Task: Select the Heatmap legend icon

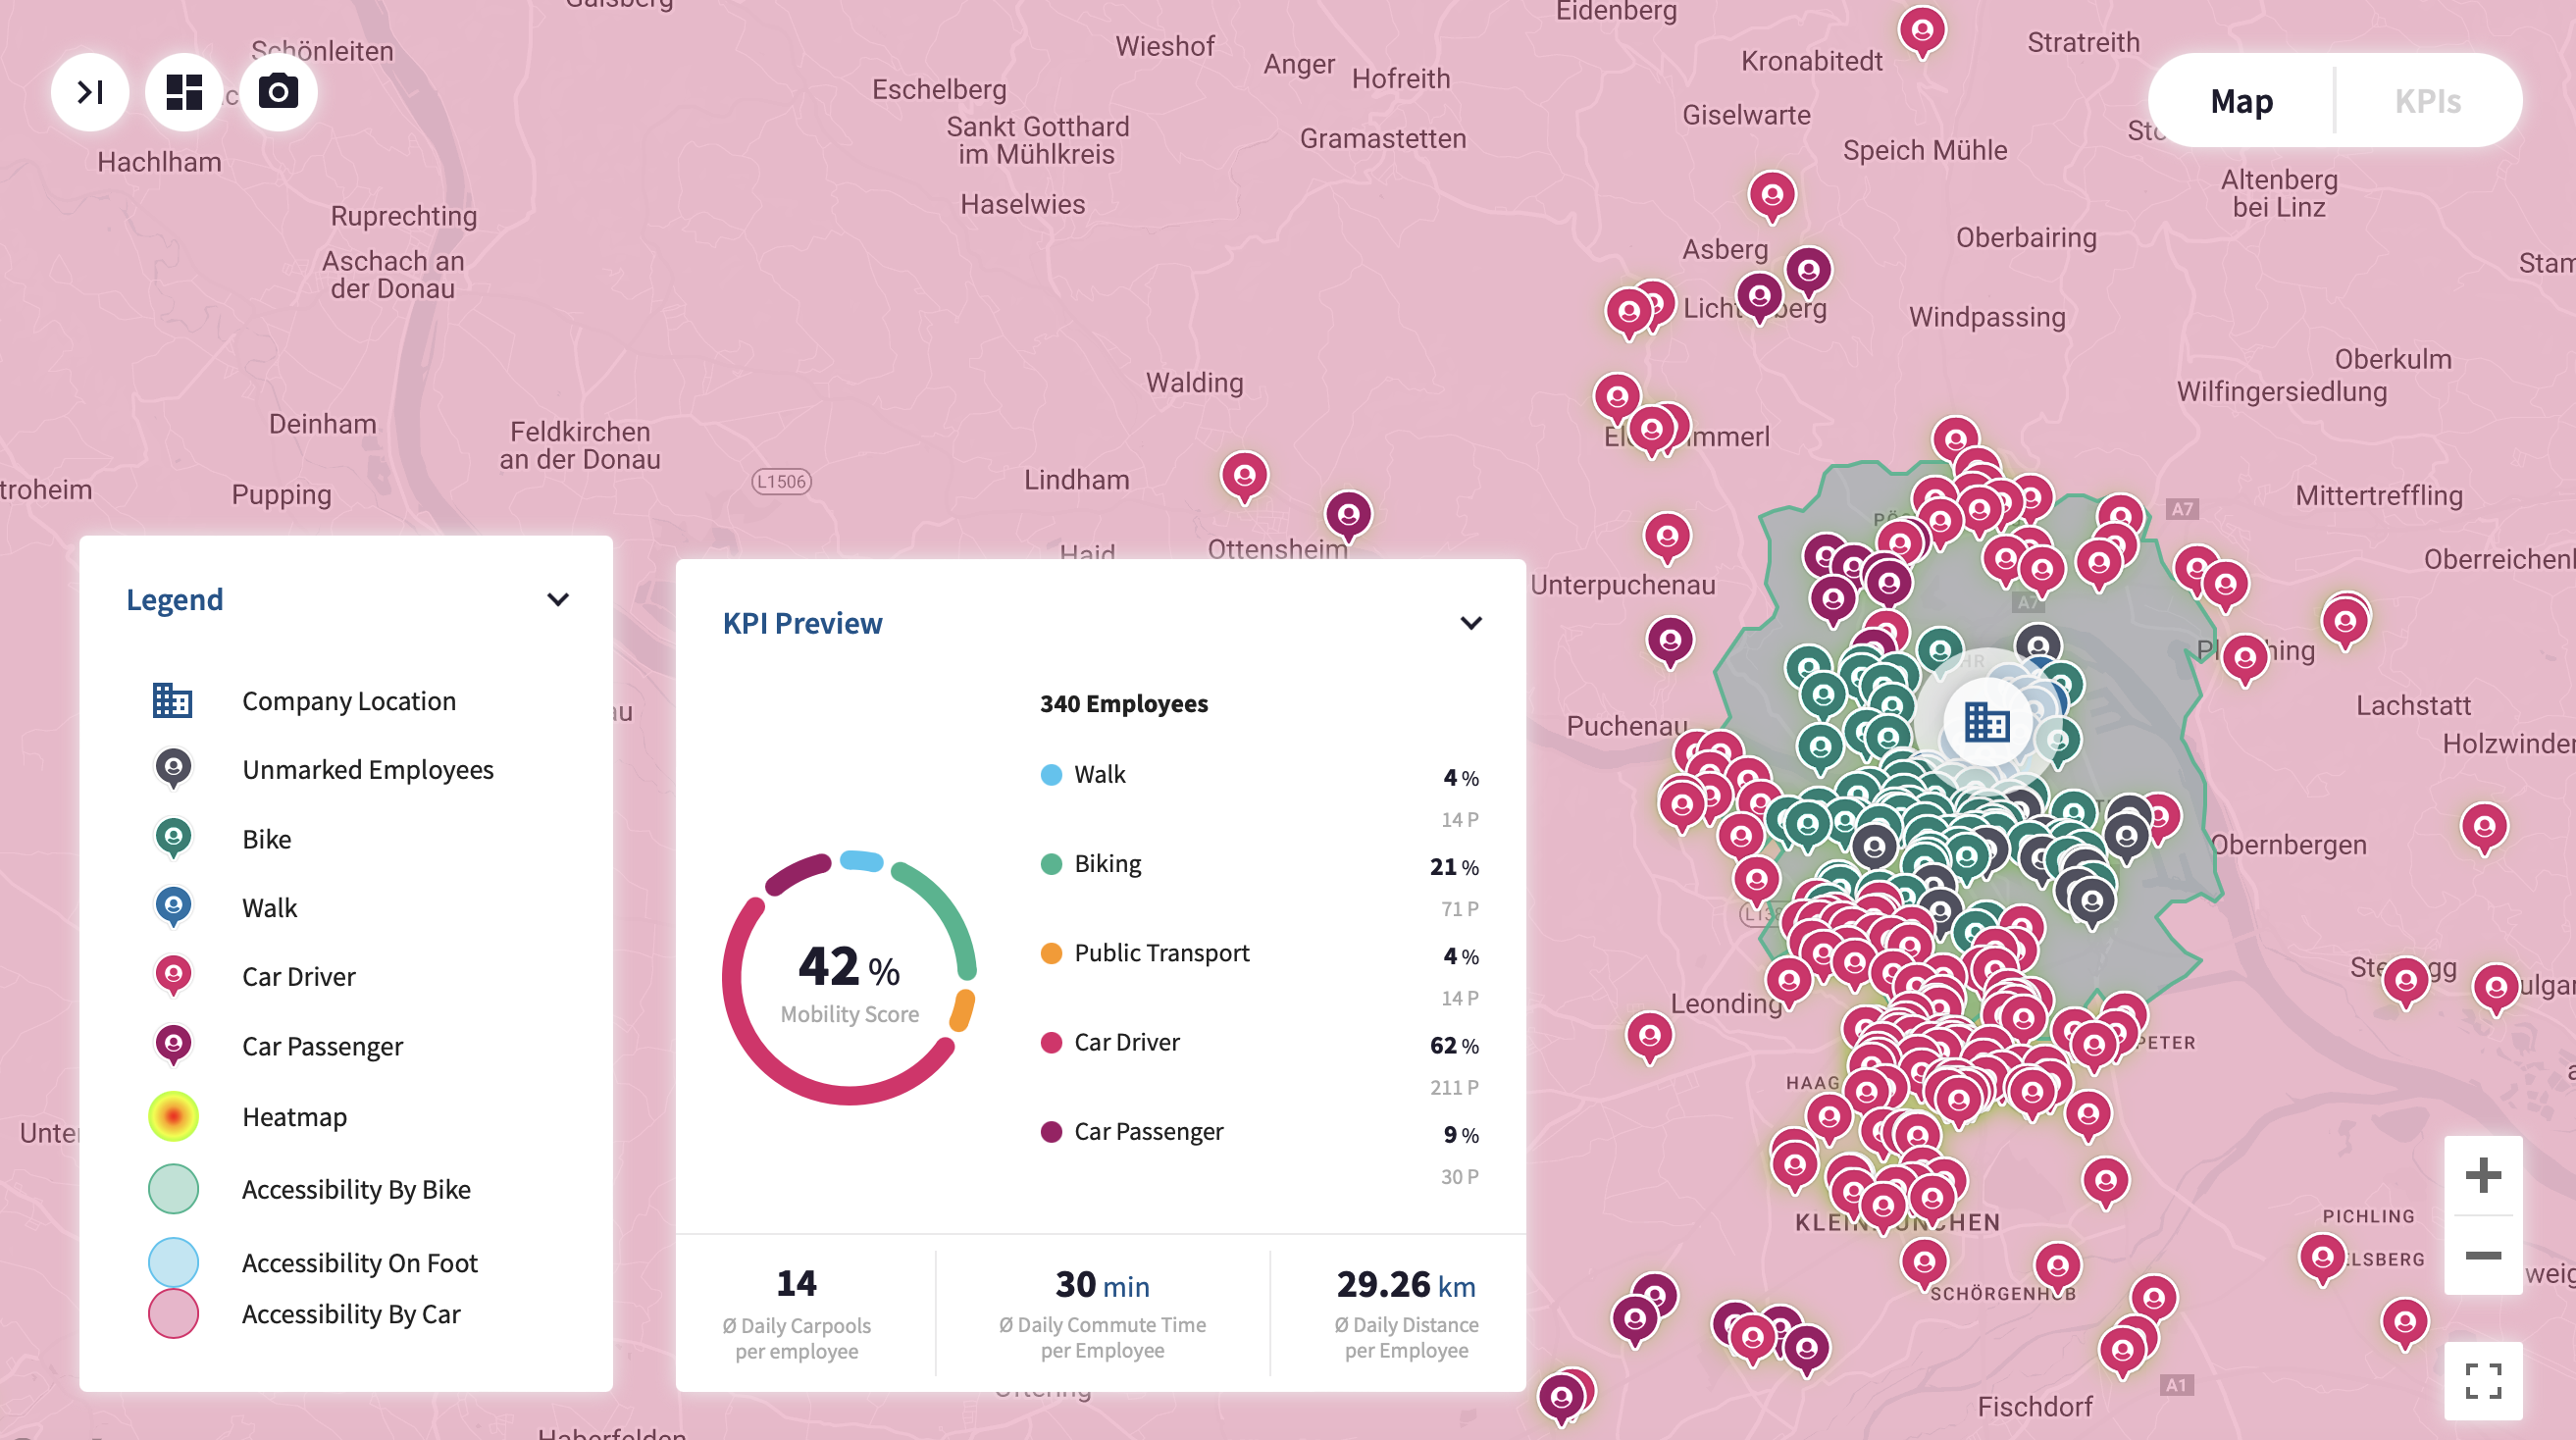Action: [x=173, y=1116]
